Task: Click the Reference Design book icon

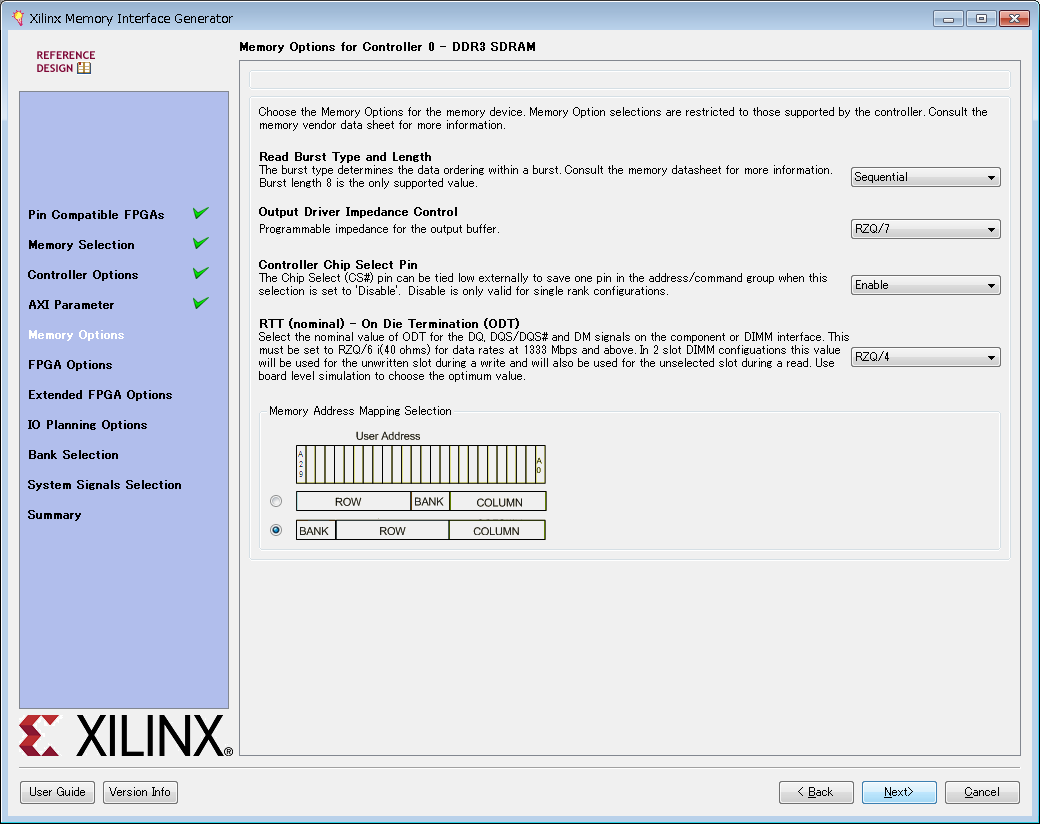Action: 84,69
